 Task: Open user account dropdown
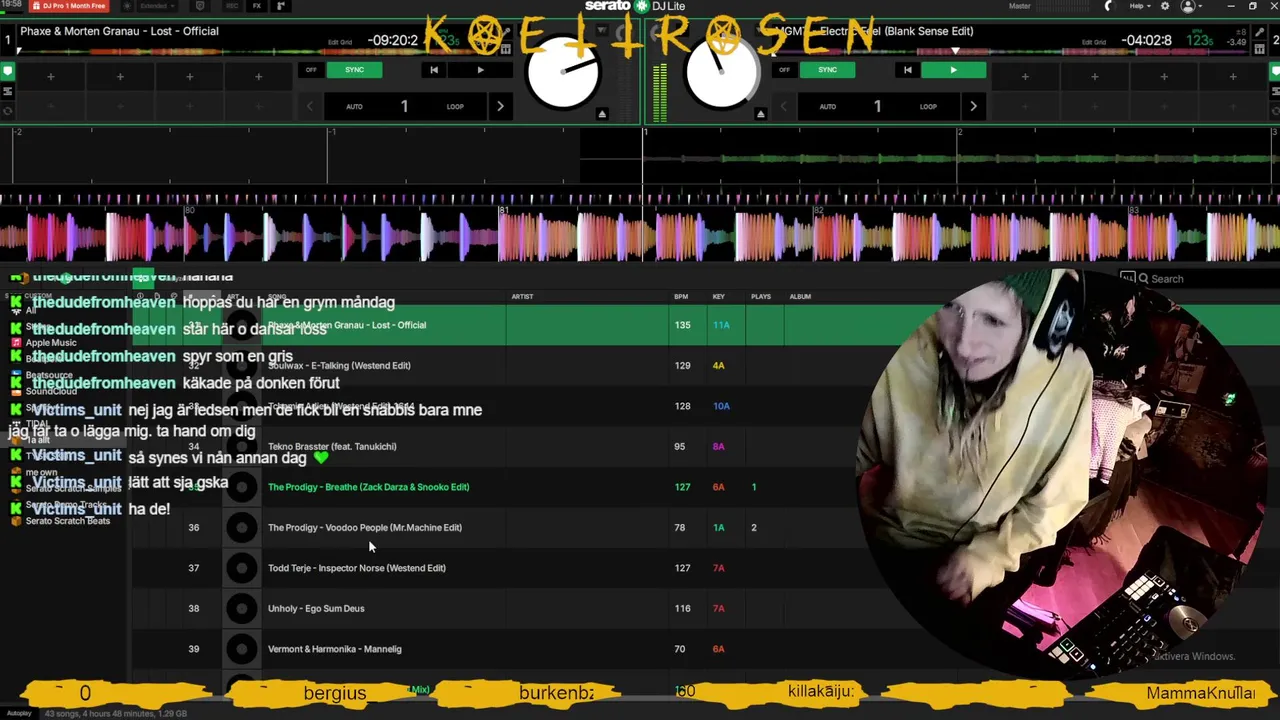pyautogui.click(x=1190, y=6)
